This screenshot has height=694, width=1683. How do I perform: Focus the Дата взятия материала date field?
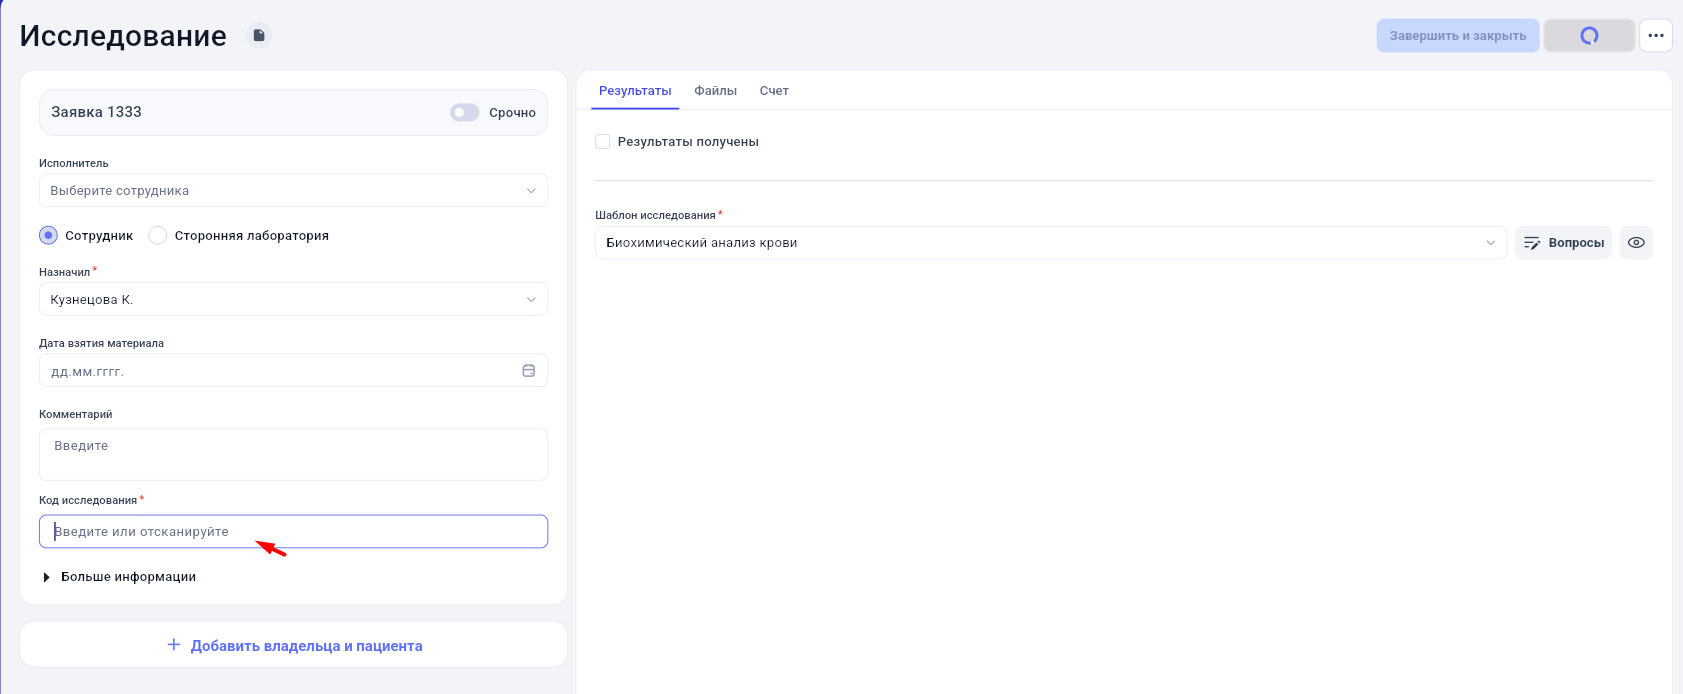(x=293, y=371)
